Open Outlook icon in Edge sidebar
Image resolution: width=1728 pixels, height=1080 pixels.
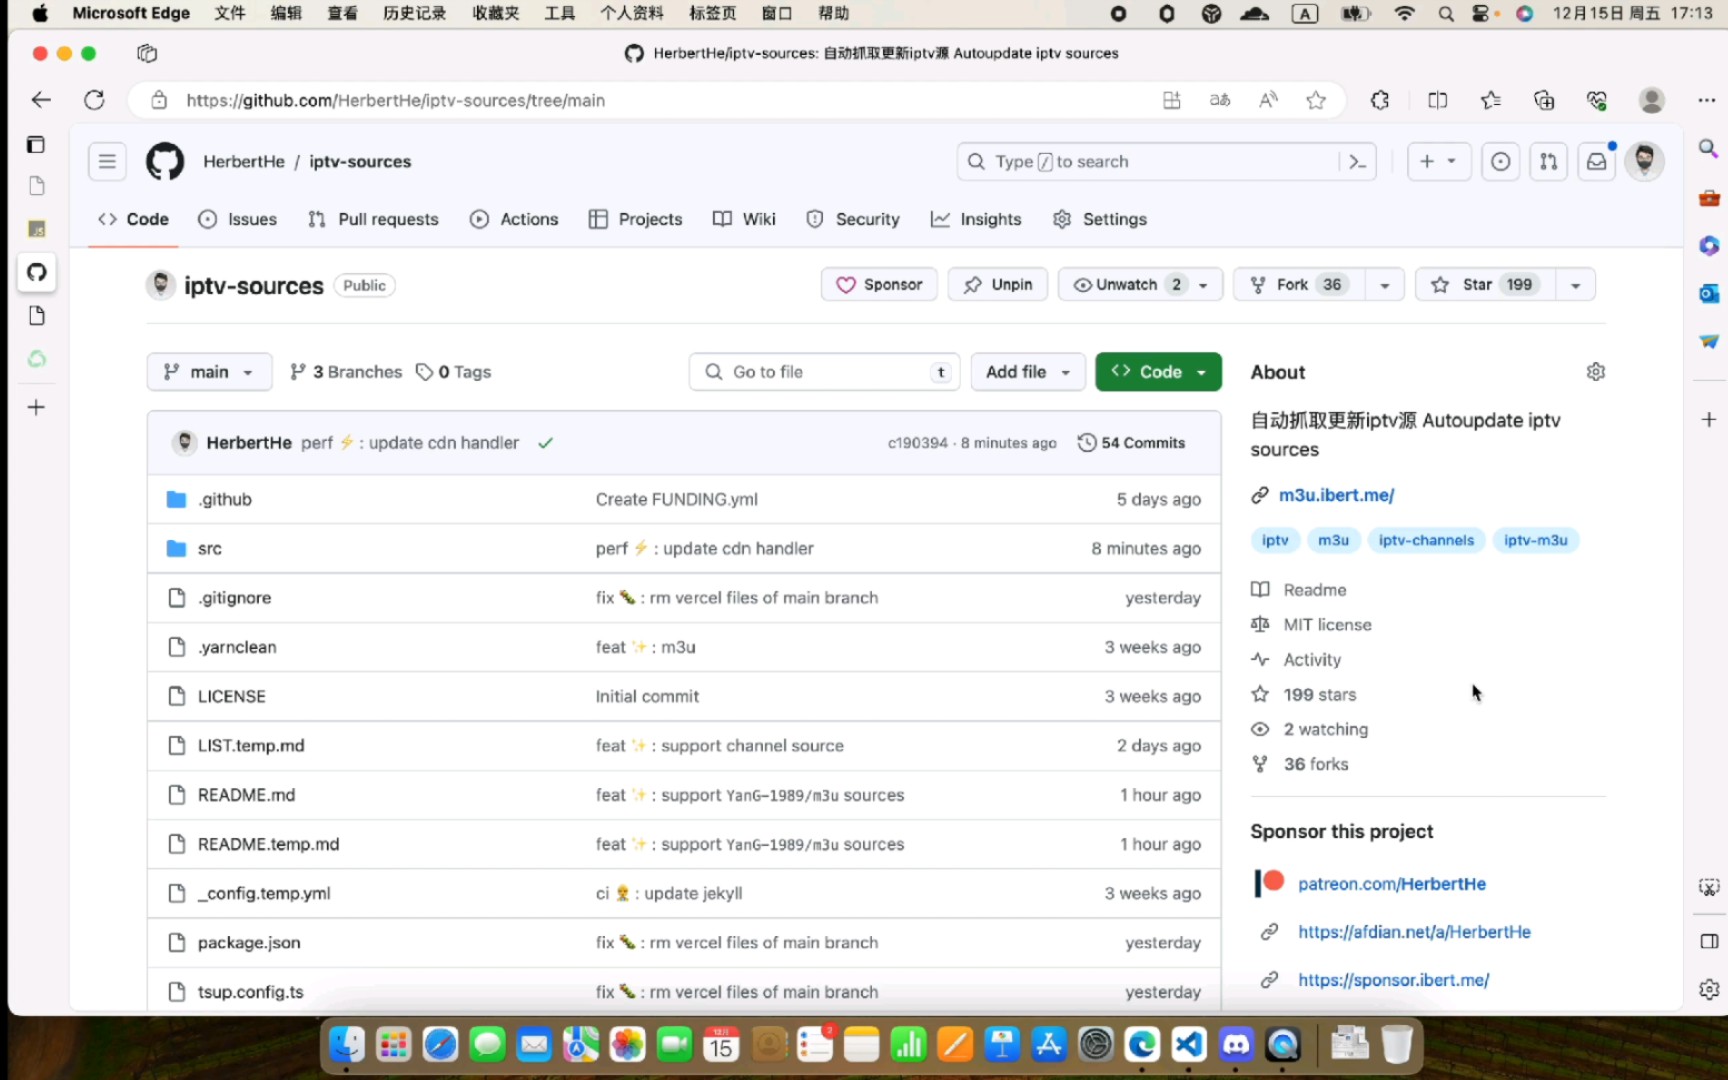pyautogui.click(x=1709, y=293)
